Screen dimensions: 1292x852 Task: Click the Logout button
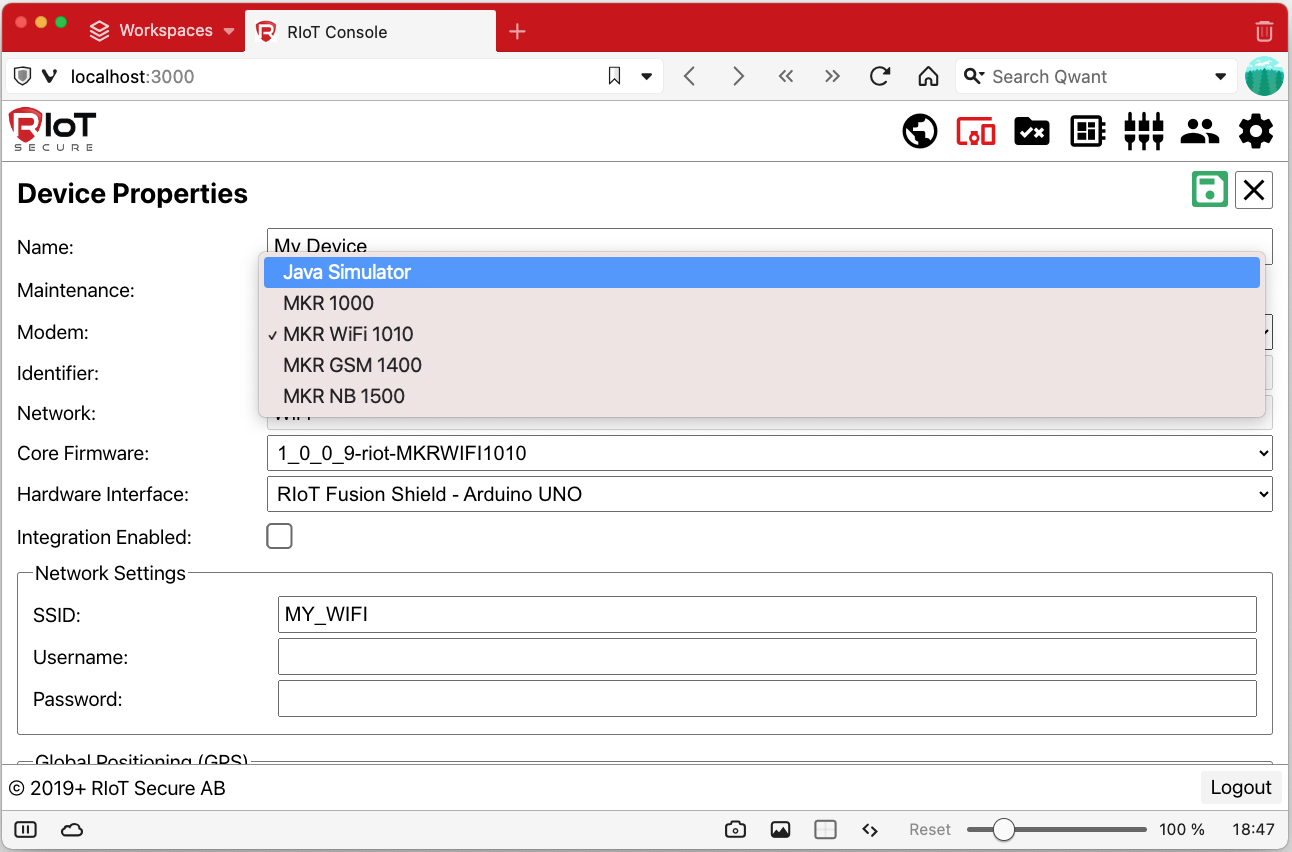[x=1240, y=787]
